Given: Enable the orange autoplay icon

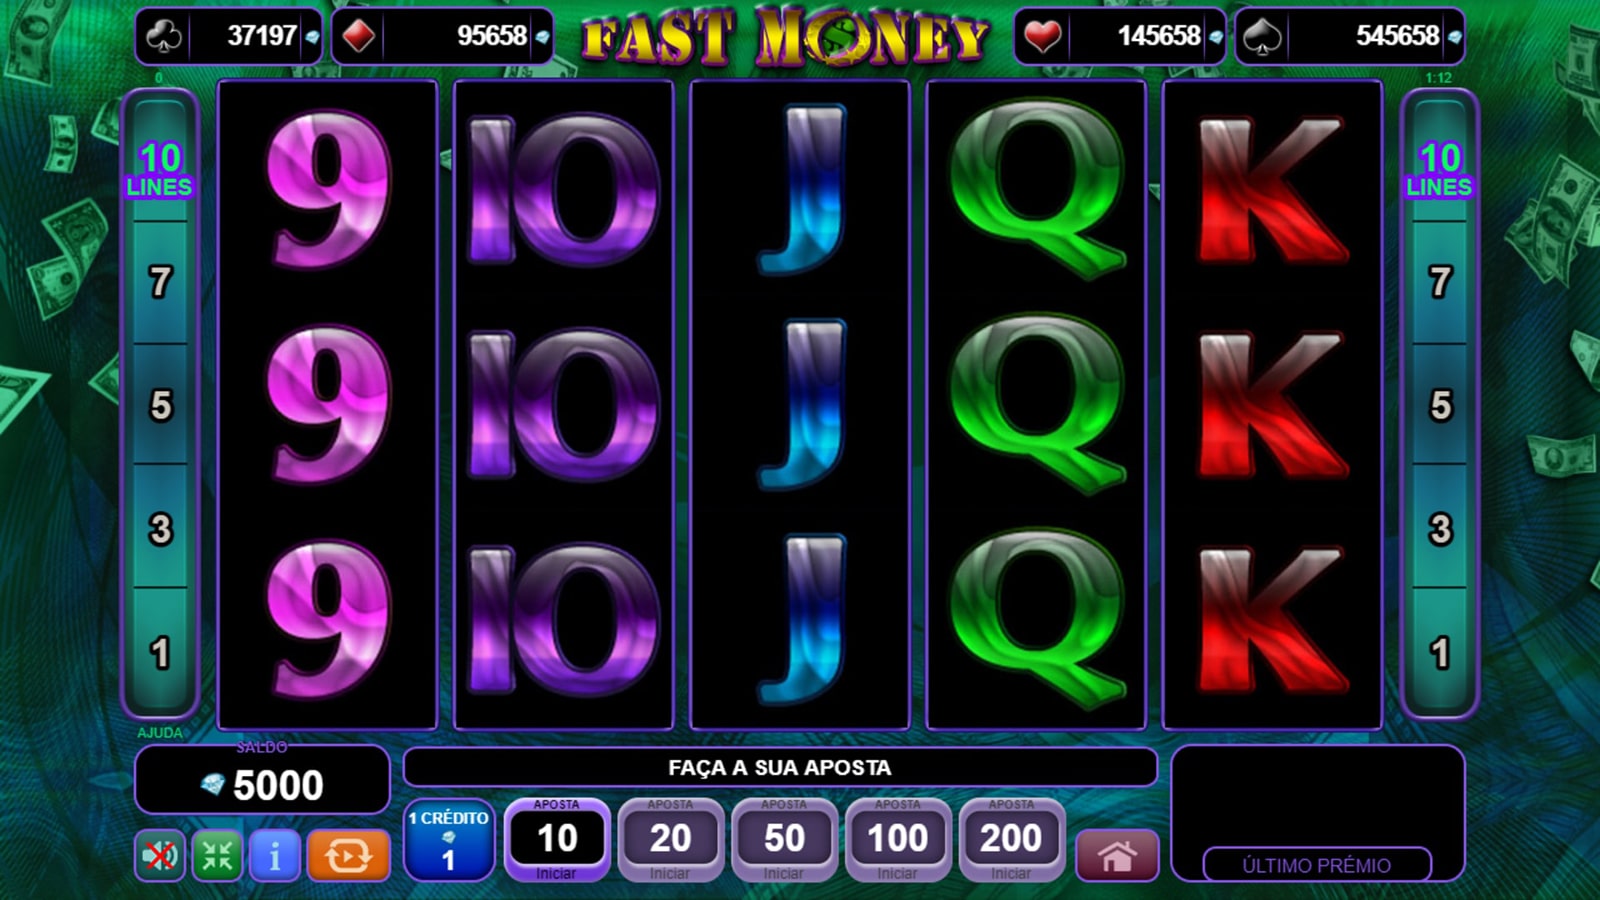Looking at the screenshot, I should tap(348, 855).
